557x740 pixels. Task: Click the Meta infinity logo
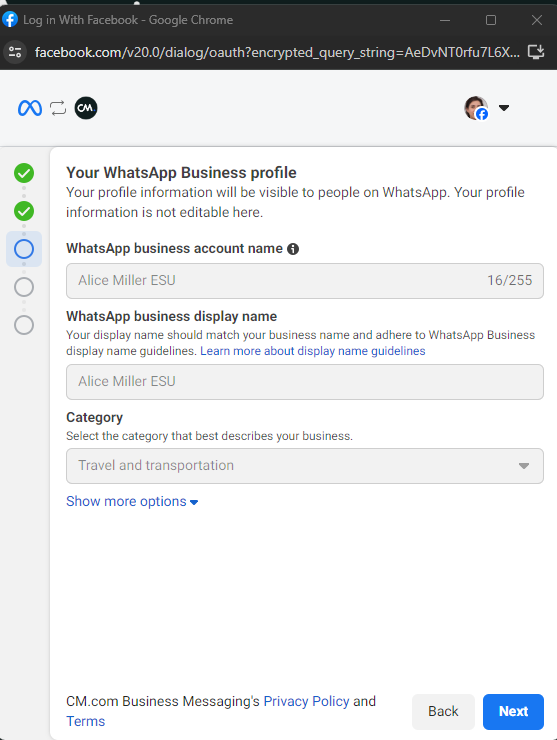pos(30,108)
